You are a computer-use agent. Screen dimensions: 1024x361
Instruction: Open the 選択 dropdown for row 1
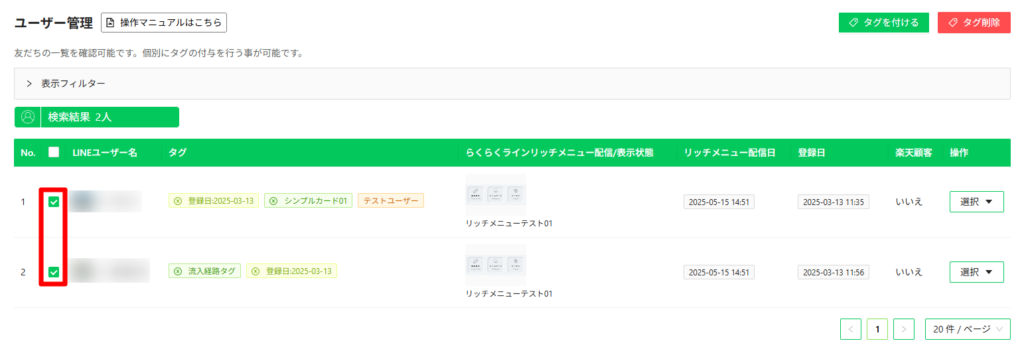coord(976,202)
